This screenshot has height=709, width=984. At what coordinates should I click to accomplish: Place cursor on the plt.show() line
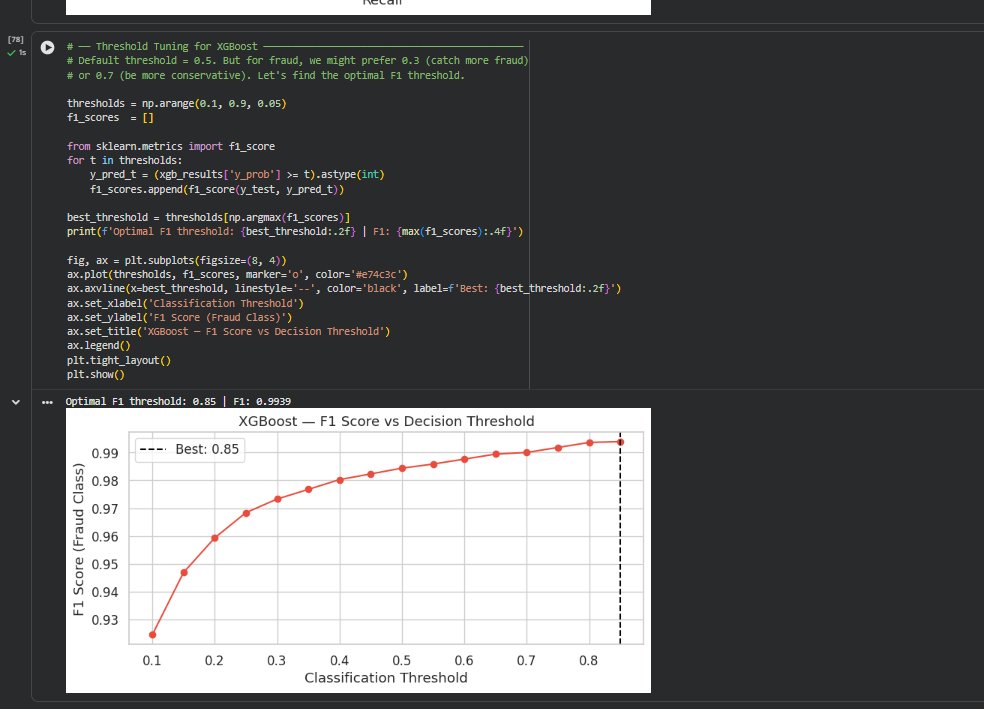[96, 374]
